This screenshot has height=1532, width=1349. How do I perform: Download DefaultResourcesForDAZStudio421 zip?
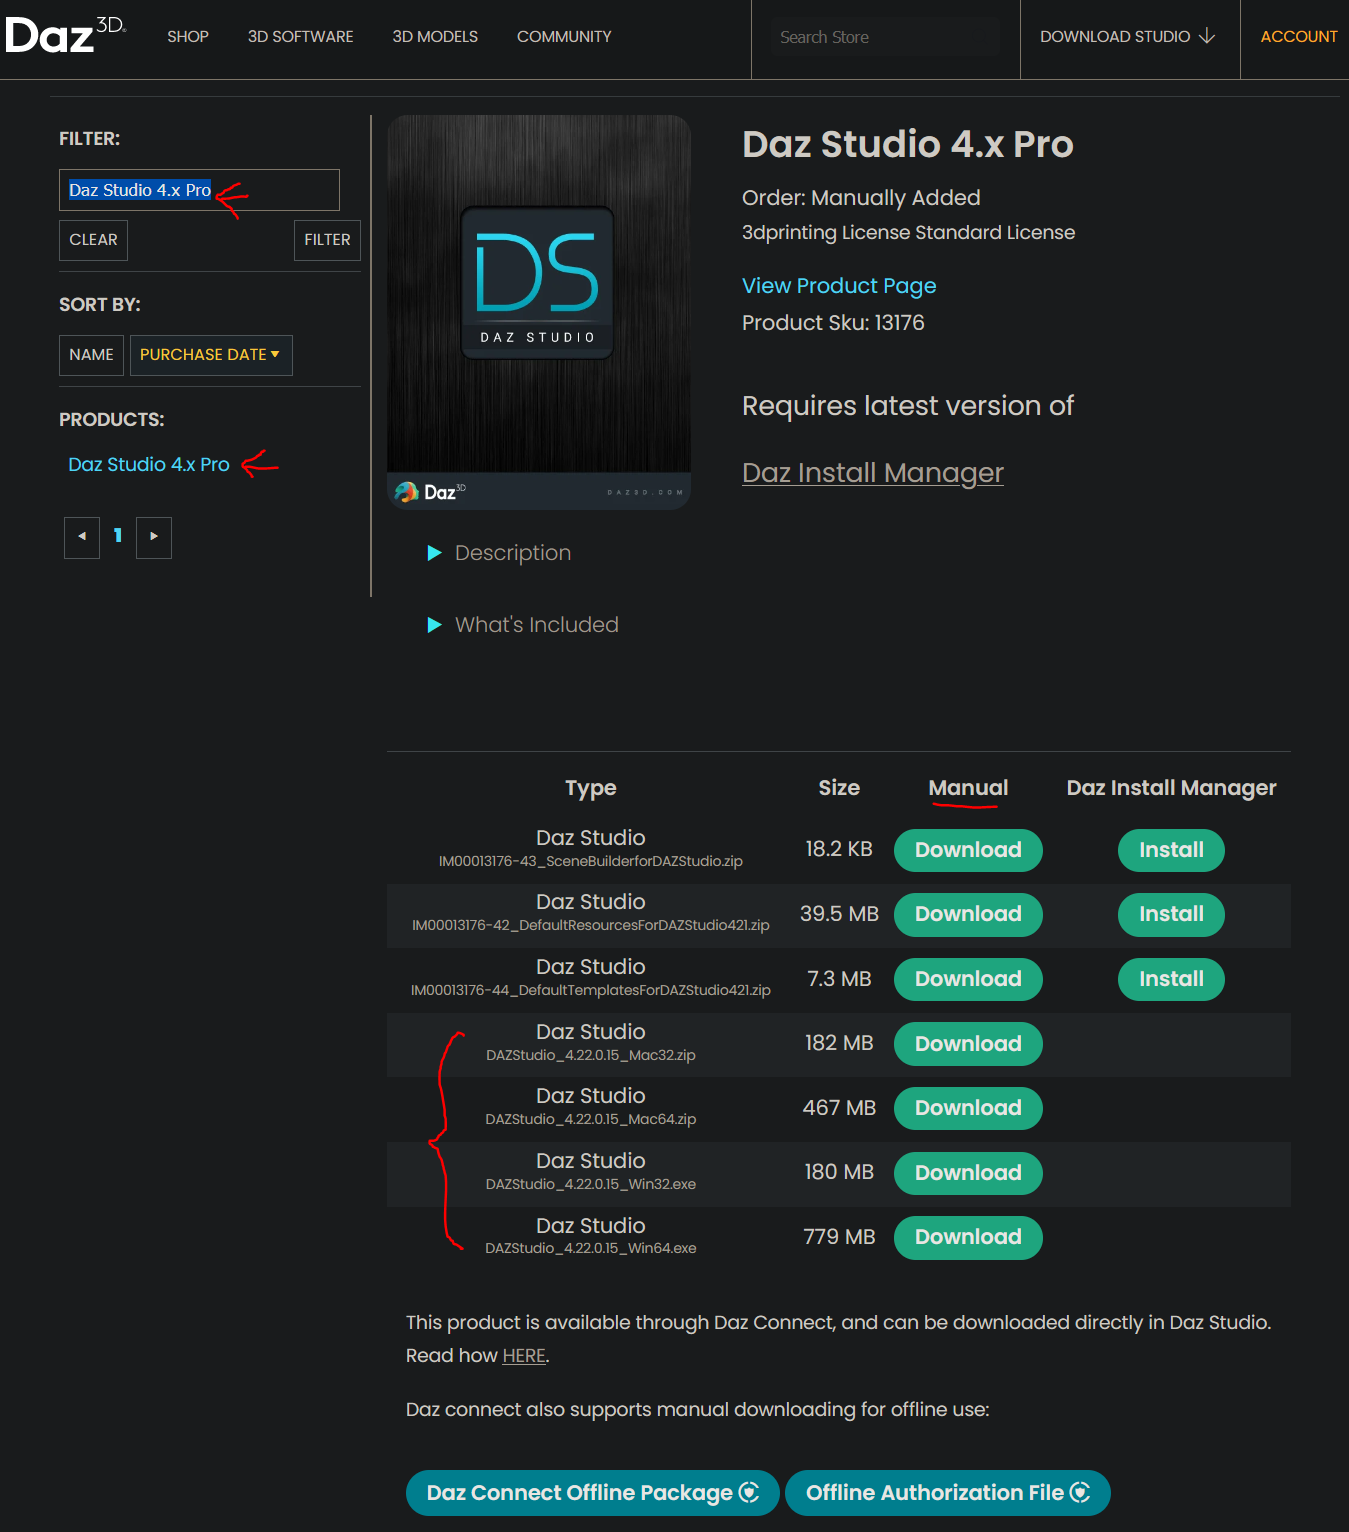(x=968, y=914)
